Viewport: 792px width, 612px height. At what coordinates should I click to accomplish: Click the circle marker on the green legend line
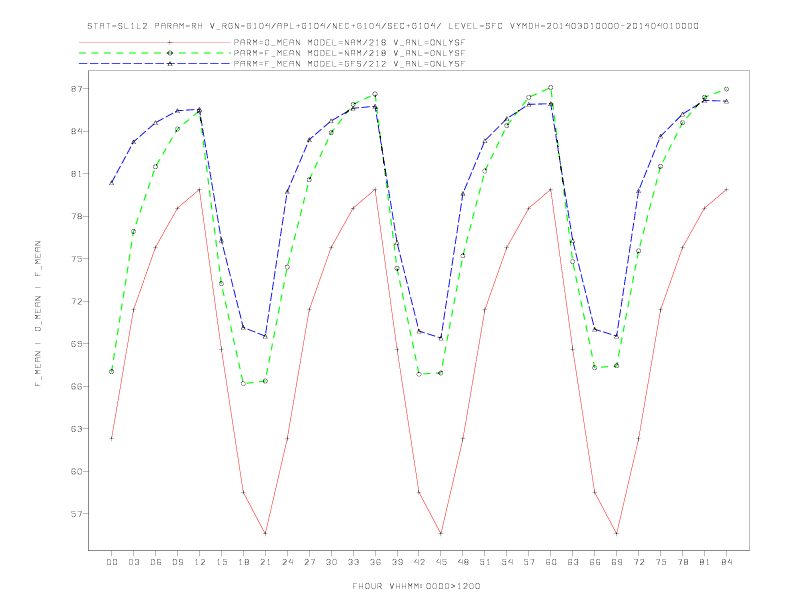tap(170, 53)
